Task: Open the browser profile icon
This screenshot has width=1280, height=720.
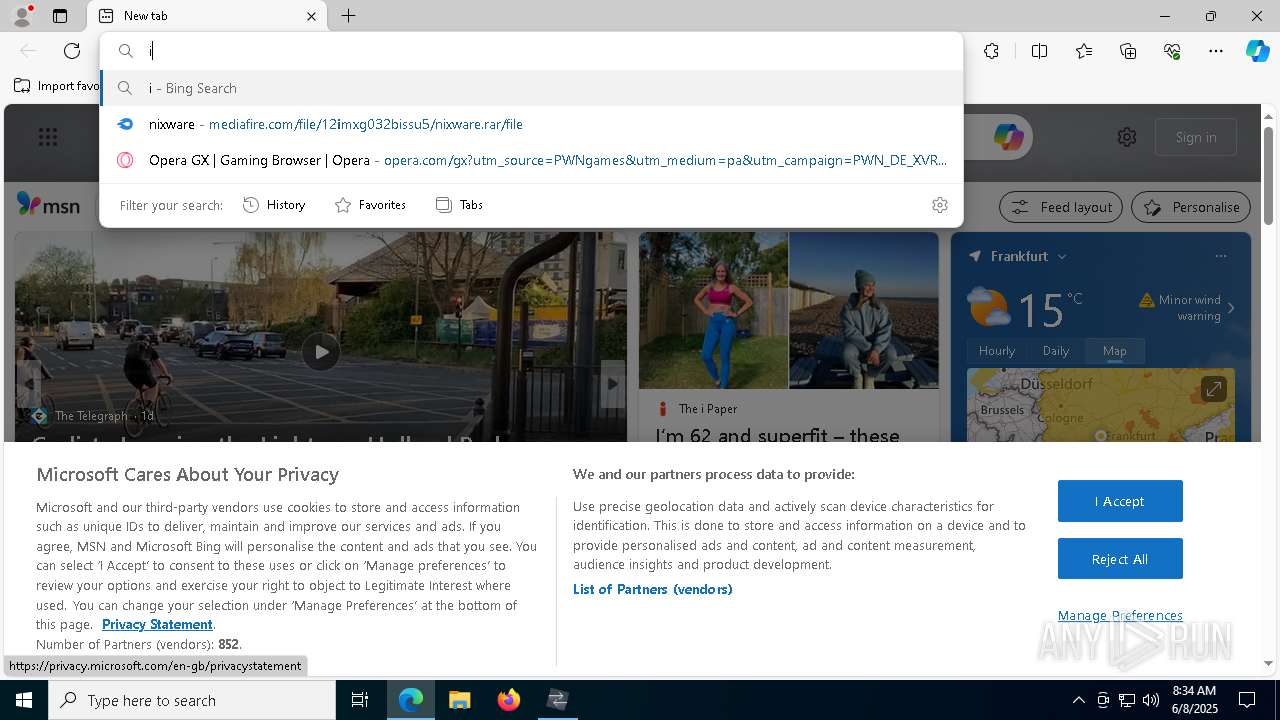Action: point(21,16)
